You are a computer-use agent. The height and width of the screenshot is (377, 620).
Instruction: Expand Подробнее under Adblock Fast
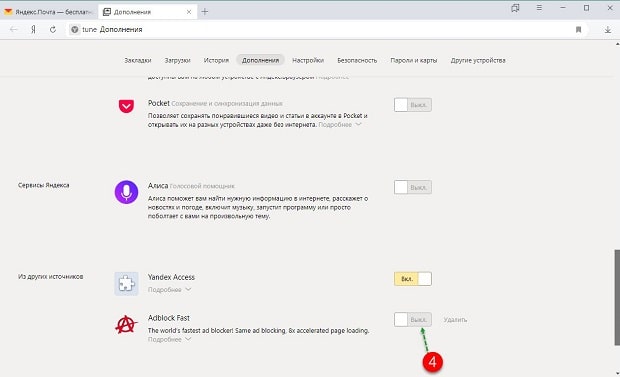(169, 339)
